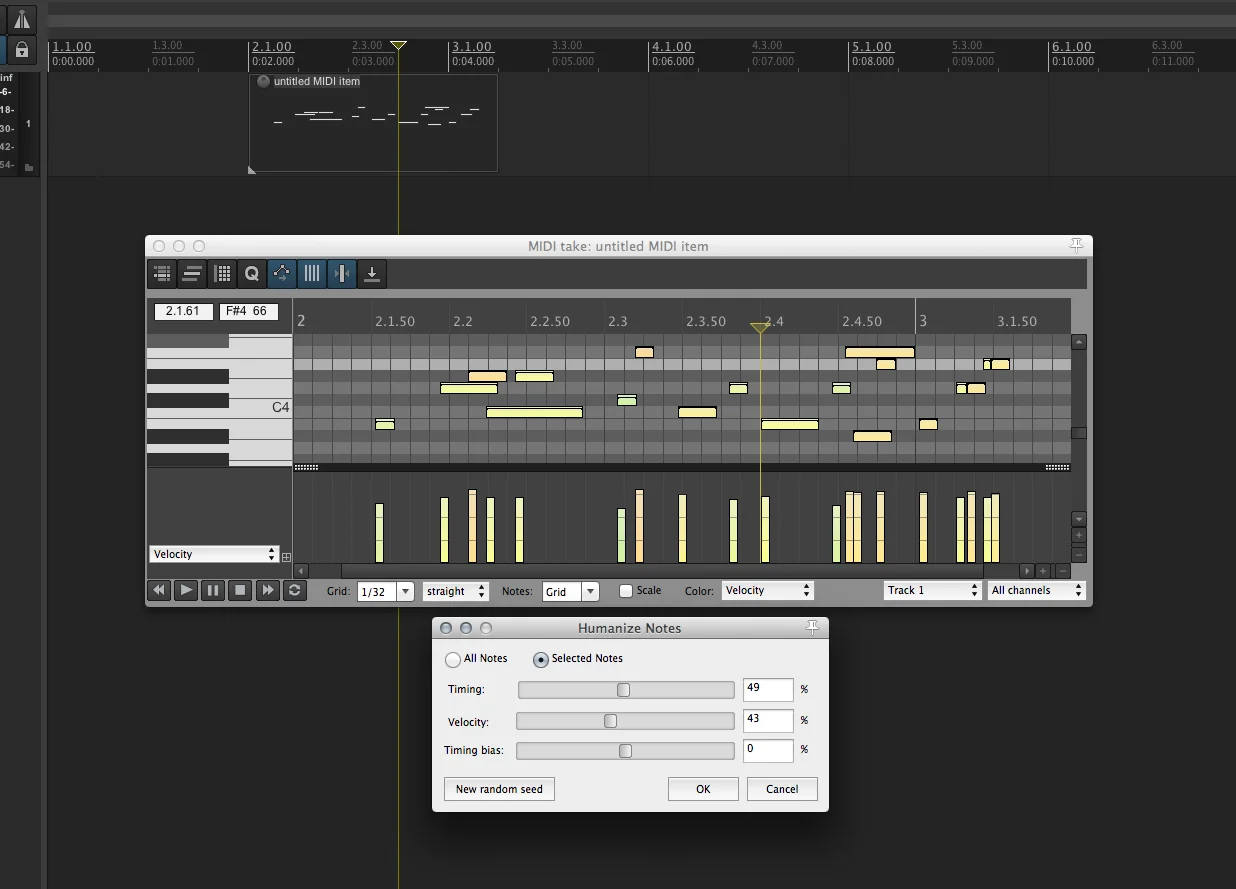Viewport: 1236px width, 889px height.
Task: Click OK in Humanize Notes dialog
Action: point(703,789)
